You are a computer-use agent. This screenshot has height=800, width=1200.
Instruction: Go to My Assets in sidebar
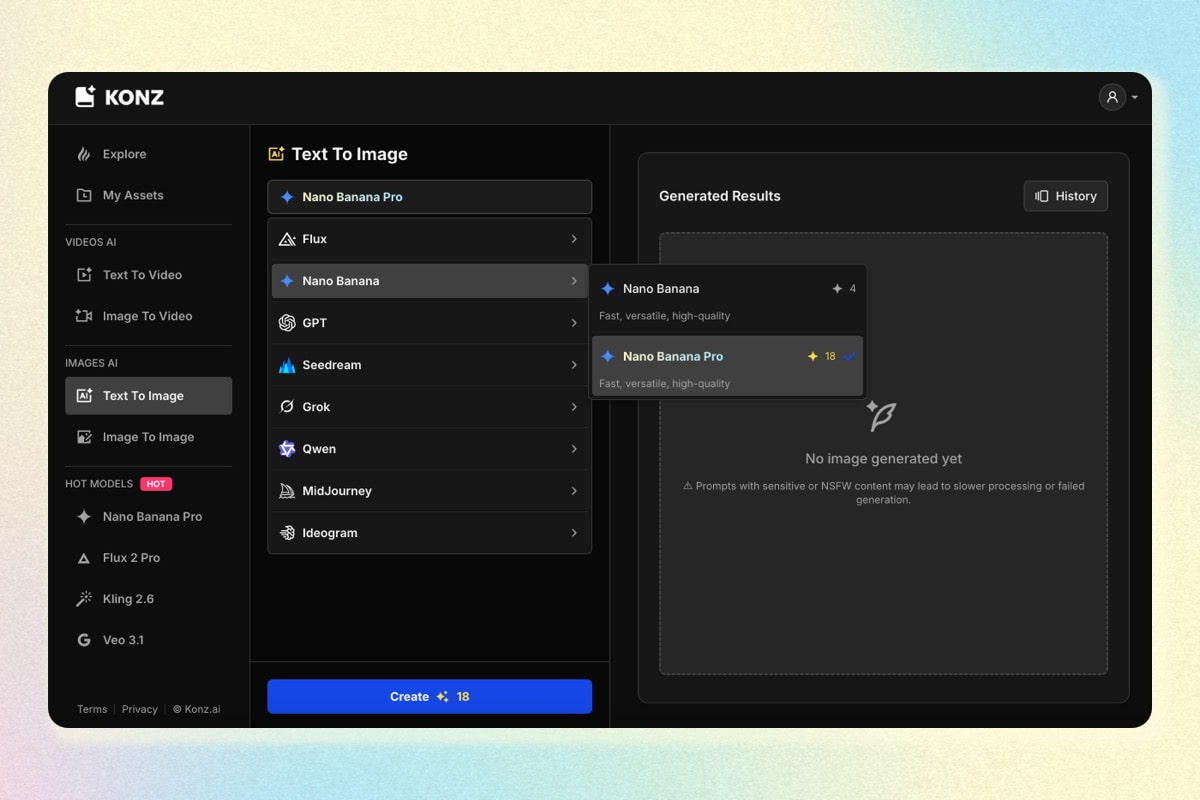(148, 195)
